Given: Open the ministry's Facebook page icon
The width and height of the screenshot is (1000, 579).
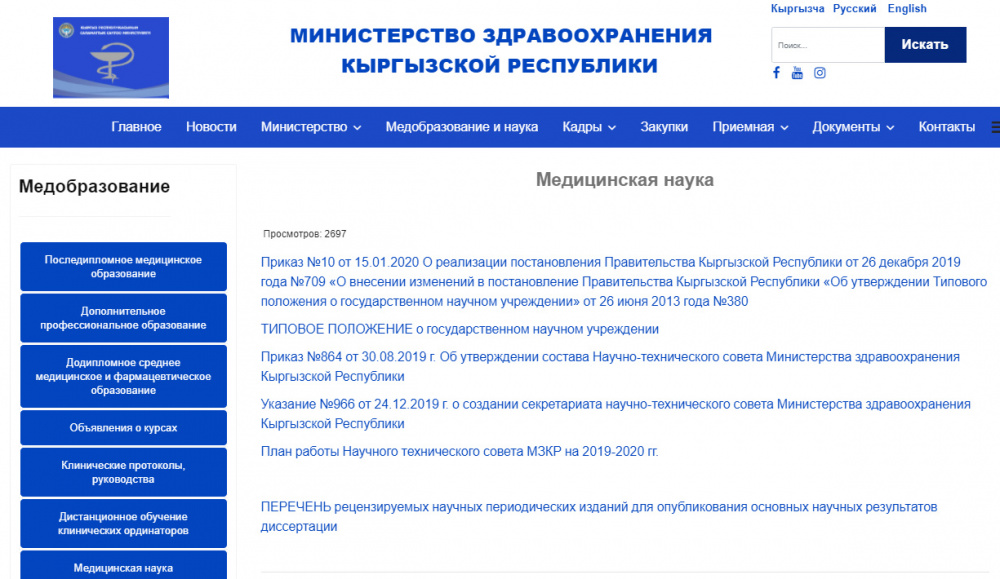Looking at the screenshot, I should click(776, 72).
